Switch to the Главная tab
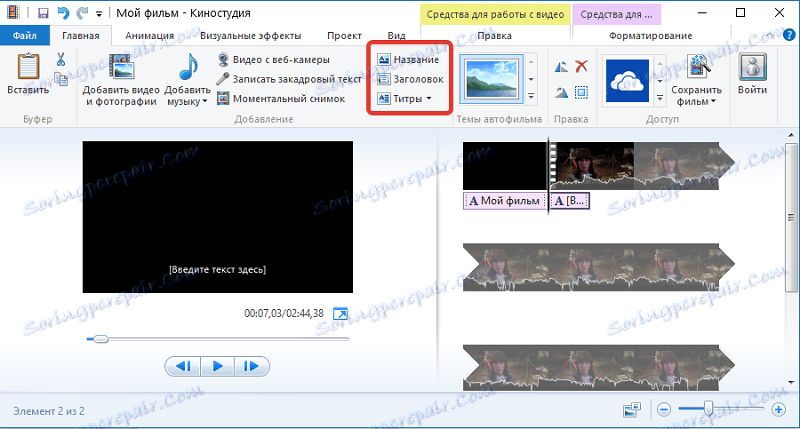This screenshot has width=800, height=429. pos(81,36)
